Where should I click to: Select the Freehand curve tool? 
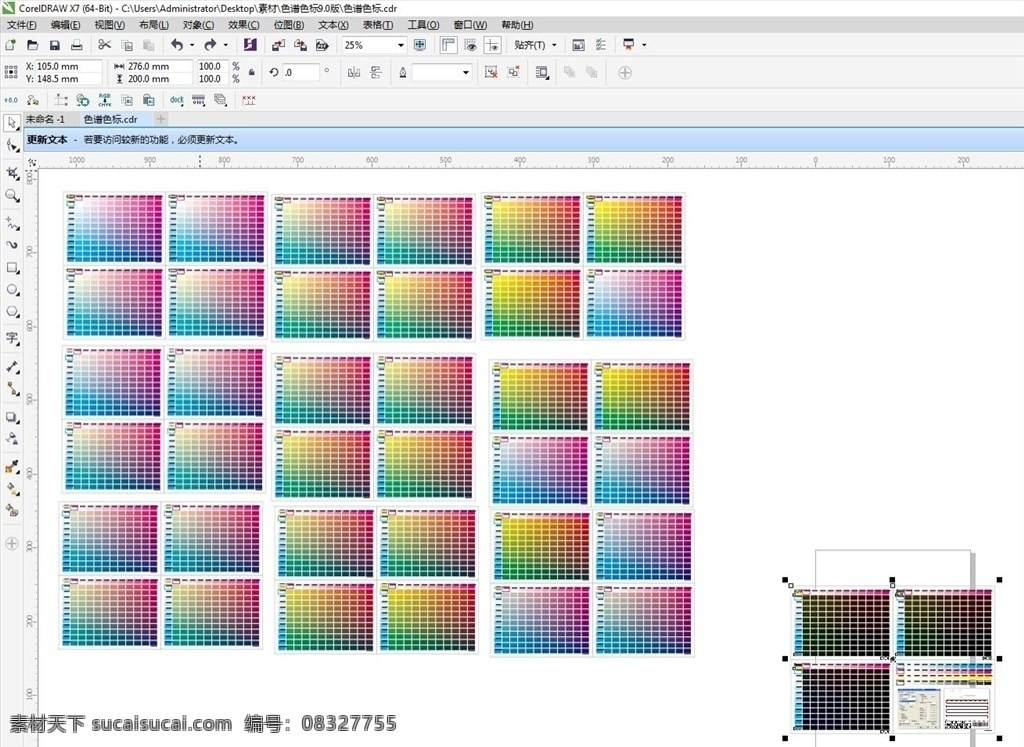click(12, 223)
